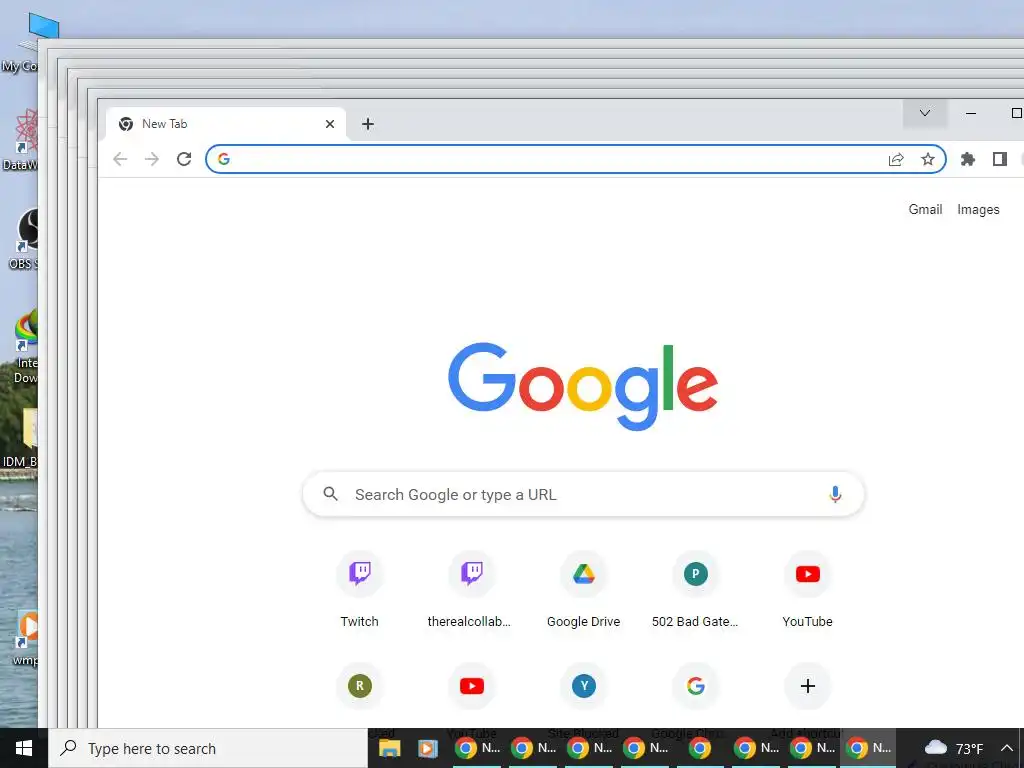This screenshot has width=1024, height=768.
Task: Click the Type here to search taskbar box
Action: point(208,748)
